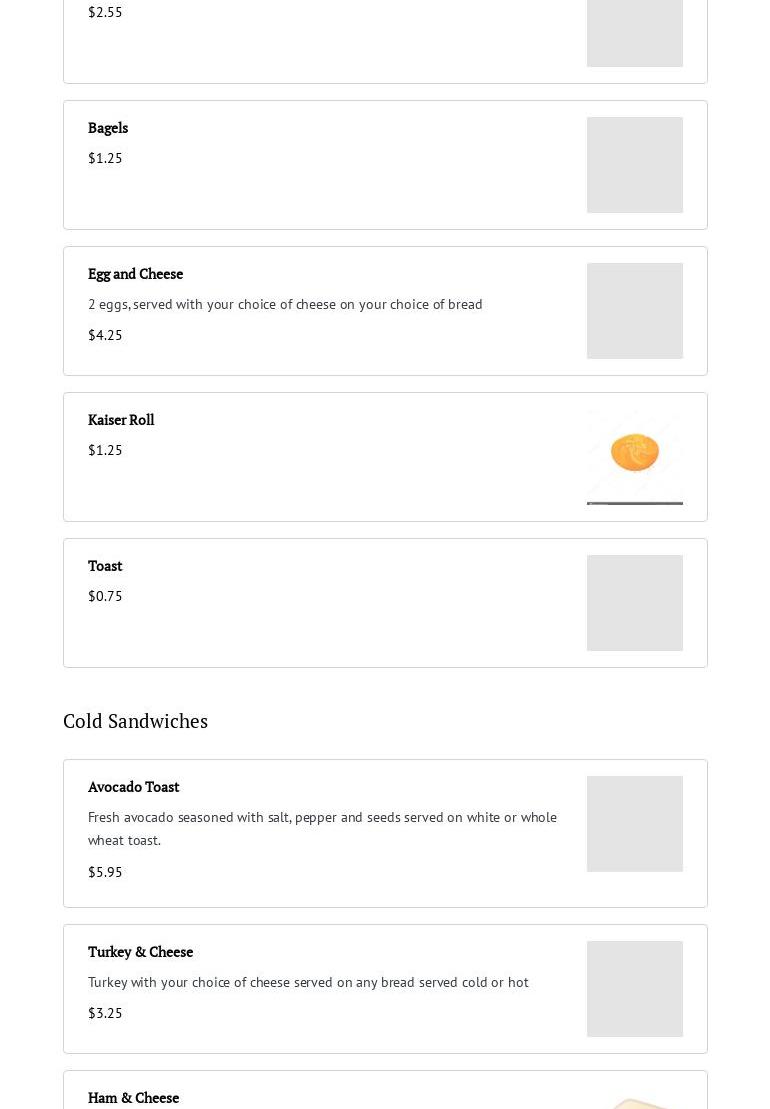
Task: Click the $4.25 Egg and Cheese price
Action: 105,335
